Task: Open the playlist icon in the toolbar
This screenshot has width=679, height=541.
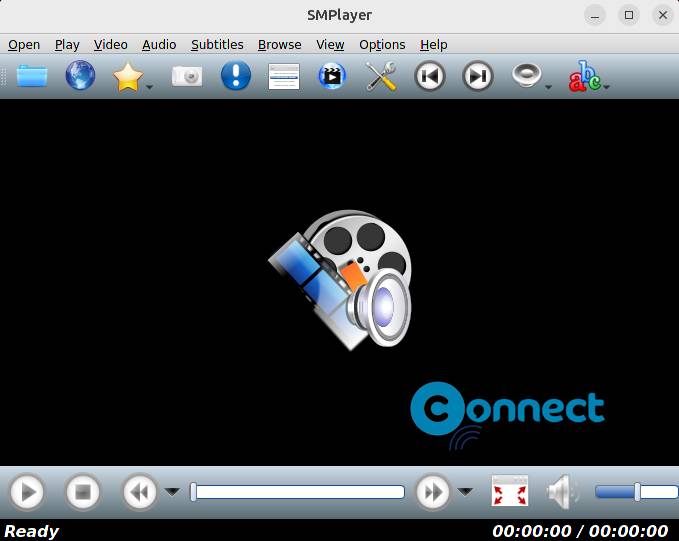Action: (284, 77)
